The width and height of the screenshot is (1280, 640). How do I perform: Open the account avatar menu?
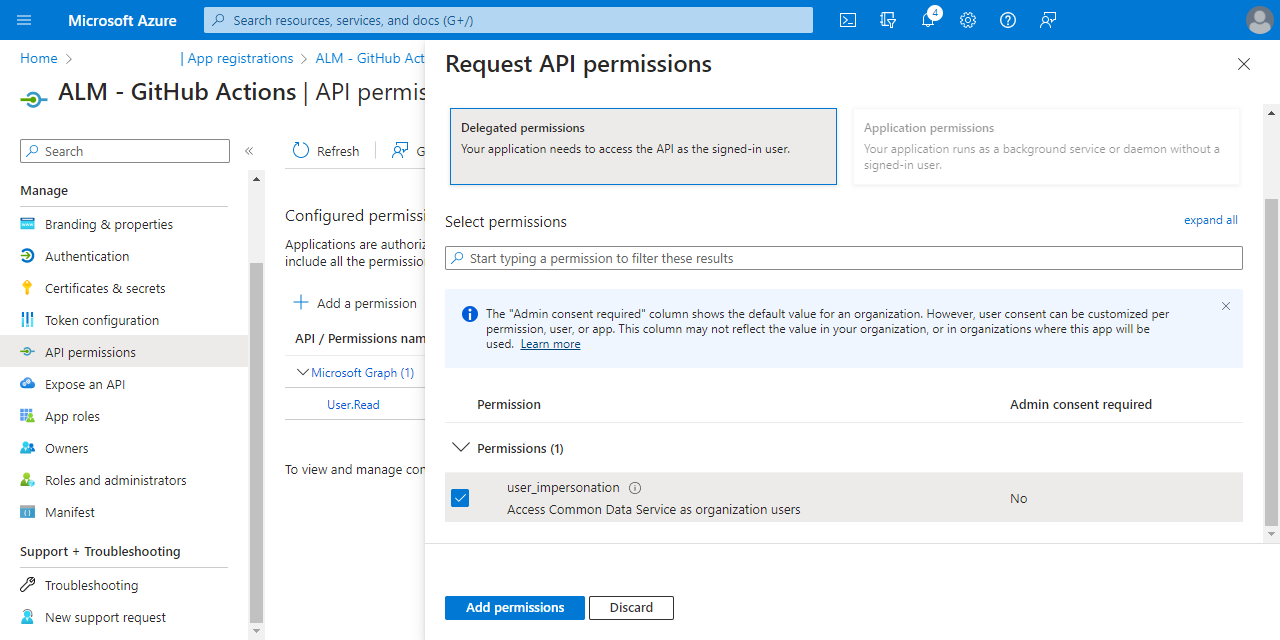(x=1259, y=20)
